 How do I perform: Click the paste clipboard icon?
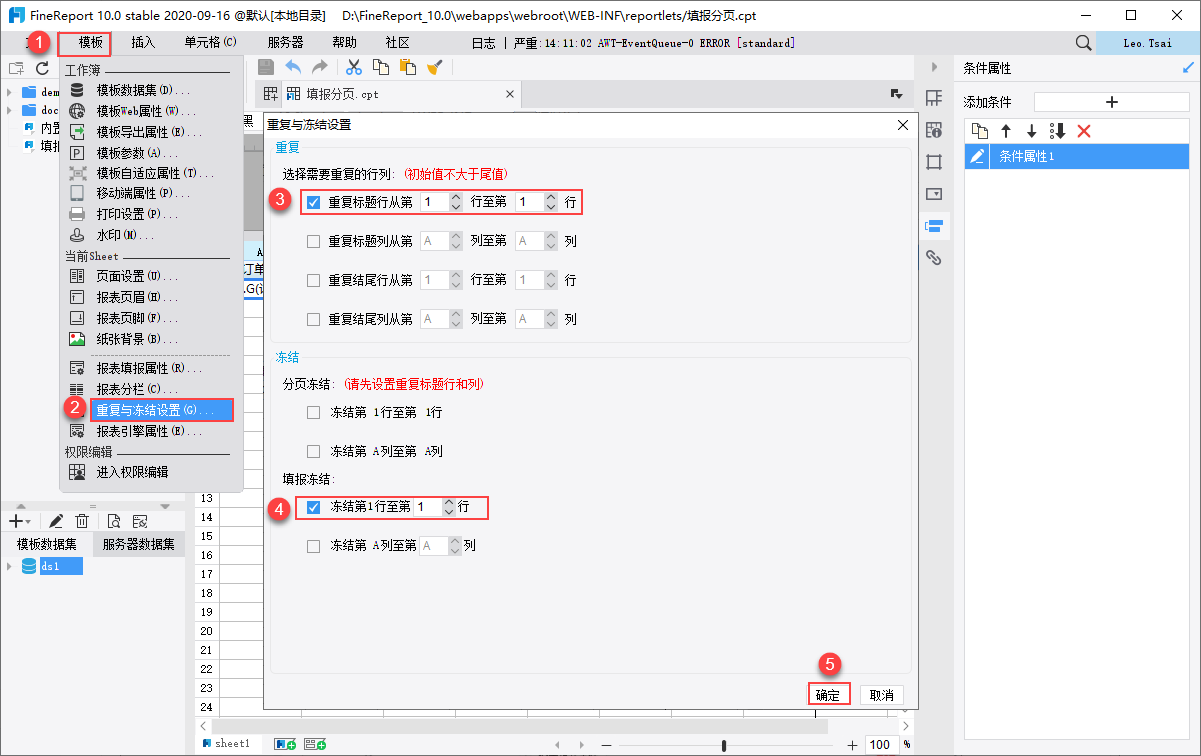click(x=407, y=67)
